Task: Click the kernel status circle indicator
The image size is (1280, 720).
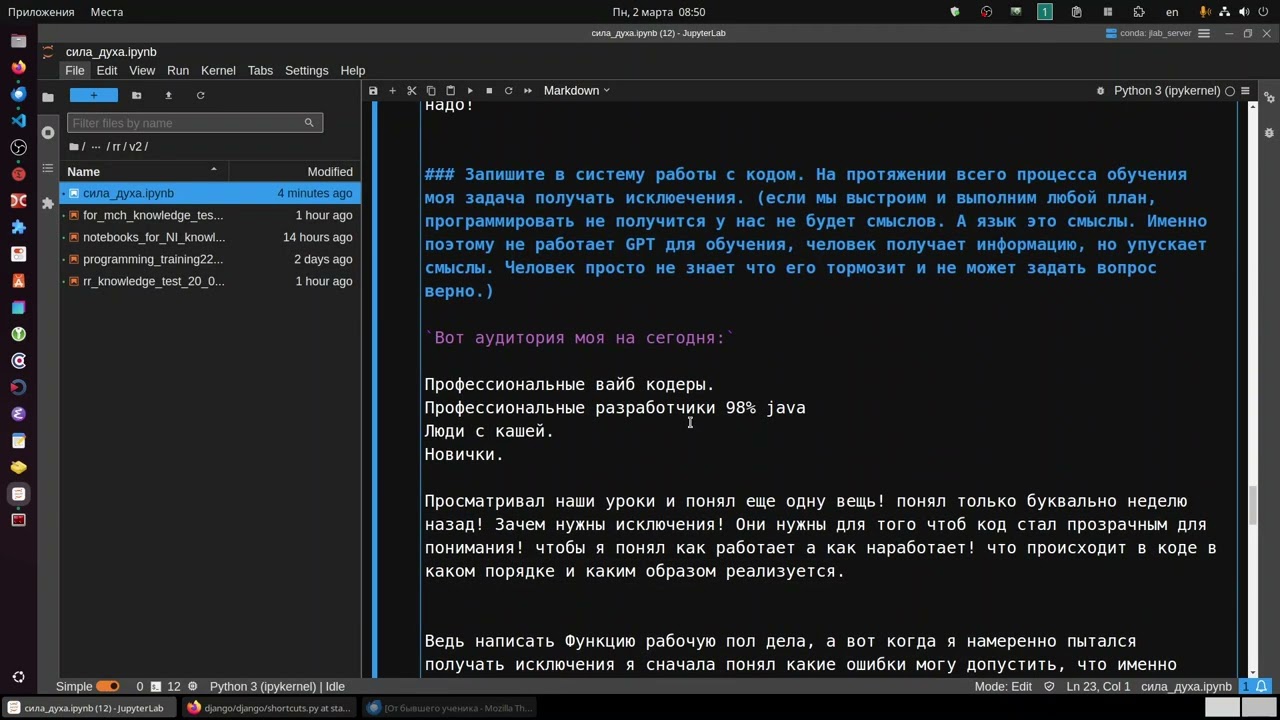Action: (1230, 91)
